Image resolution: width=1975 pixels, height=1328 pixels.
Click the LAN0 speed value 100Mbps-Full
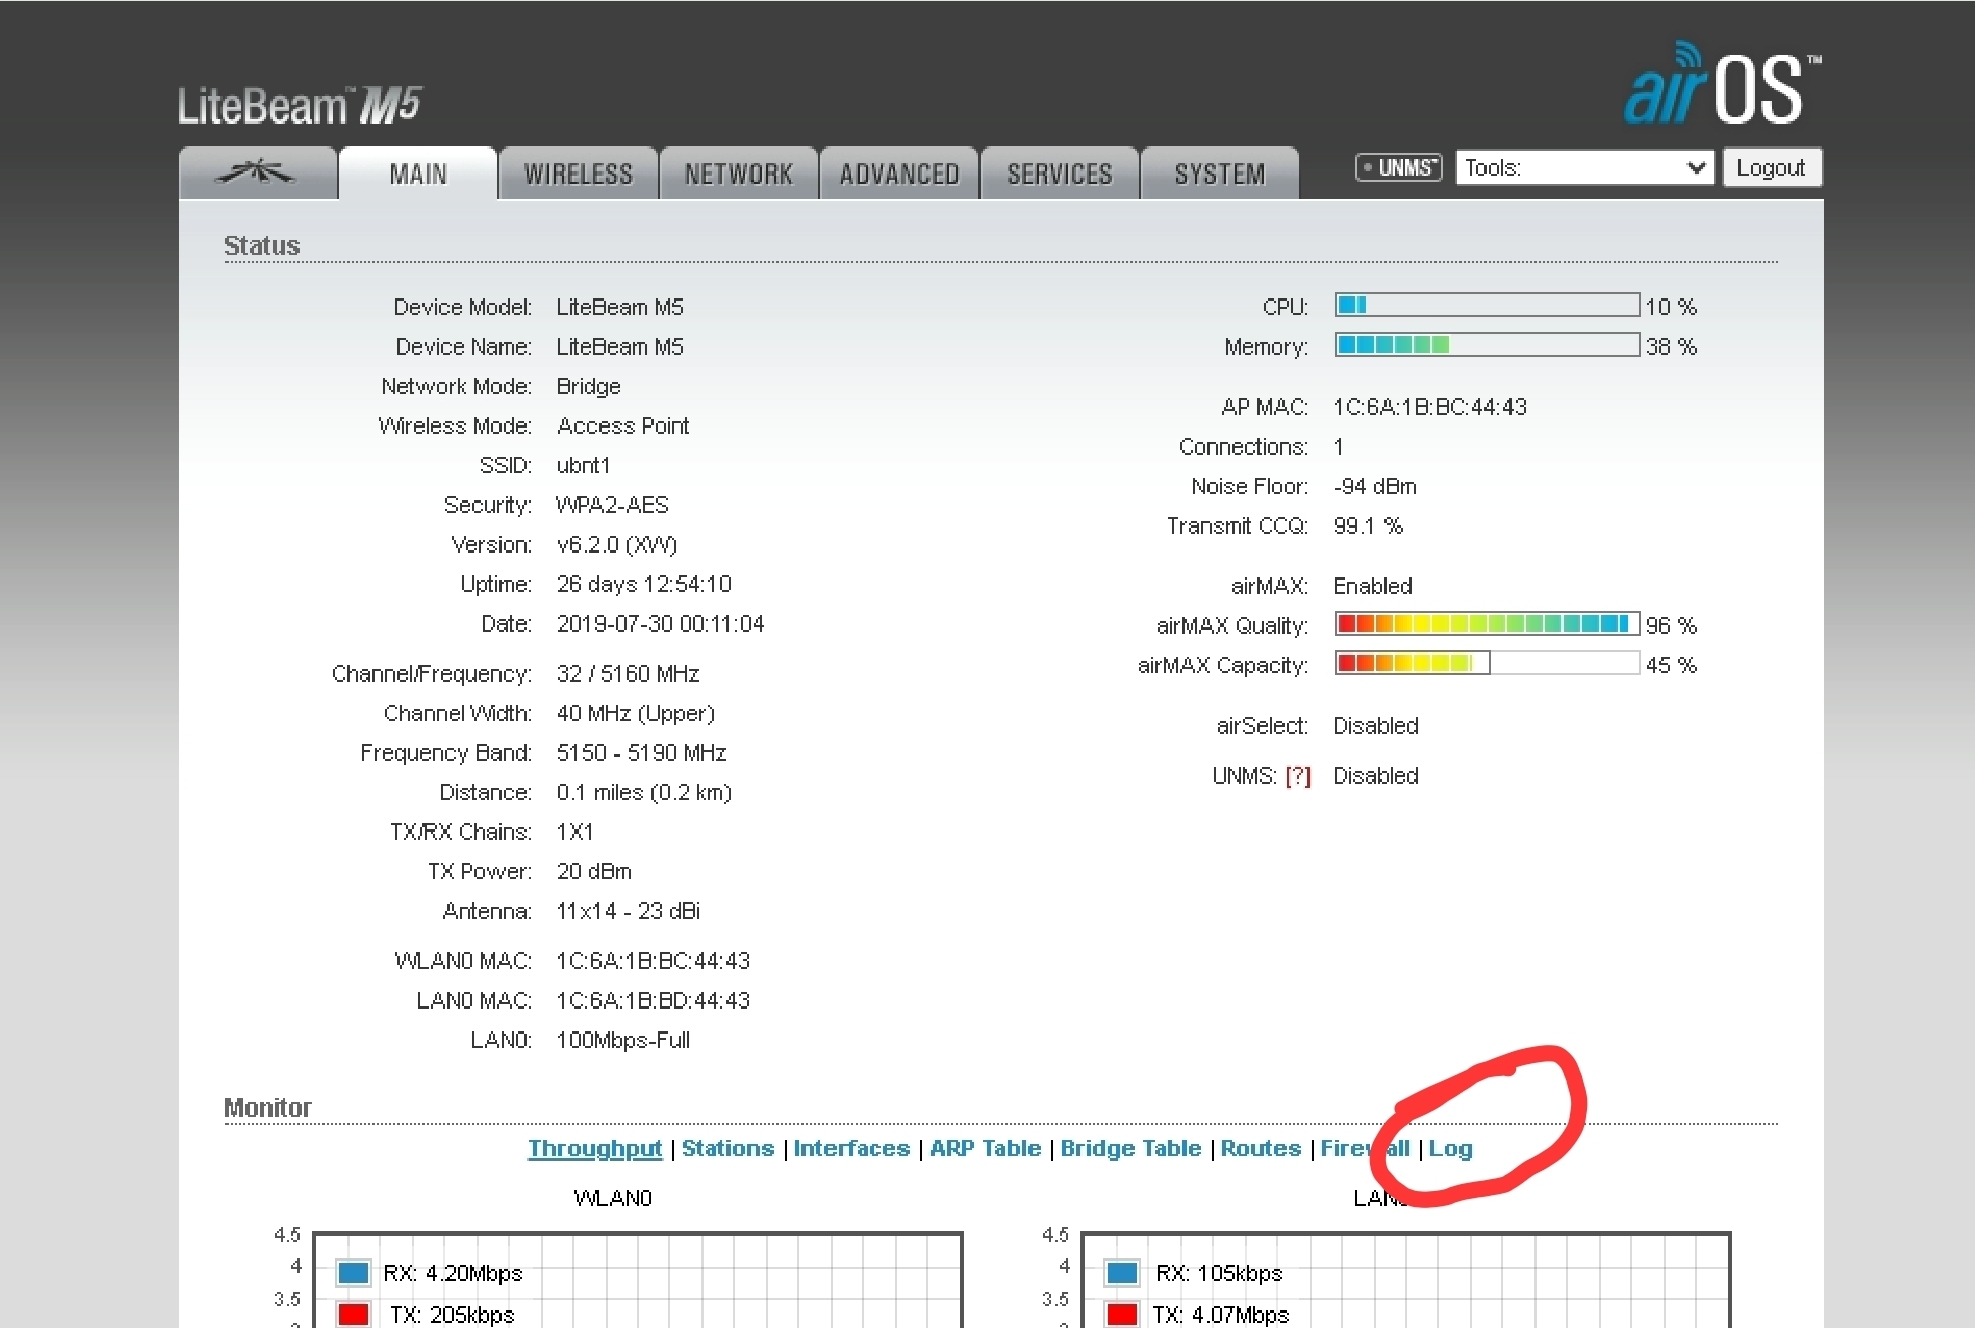[x=623, y=1040]
